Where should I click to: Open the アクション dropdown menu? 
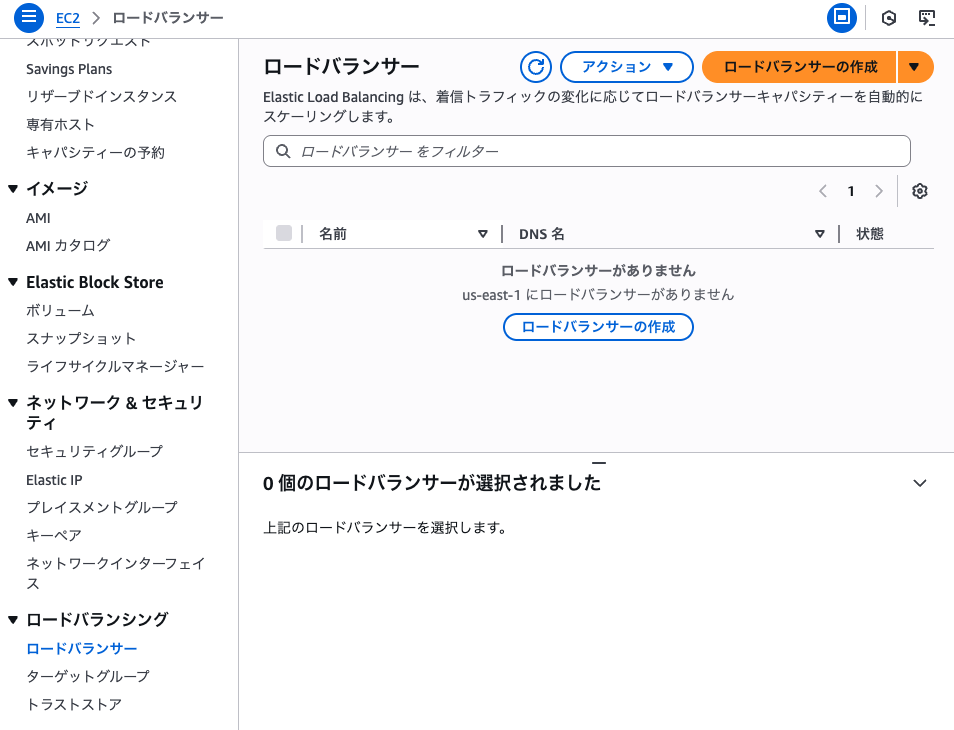pyautogui.click(x=629, y=67)
